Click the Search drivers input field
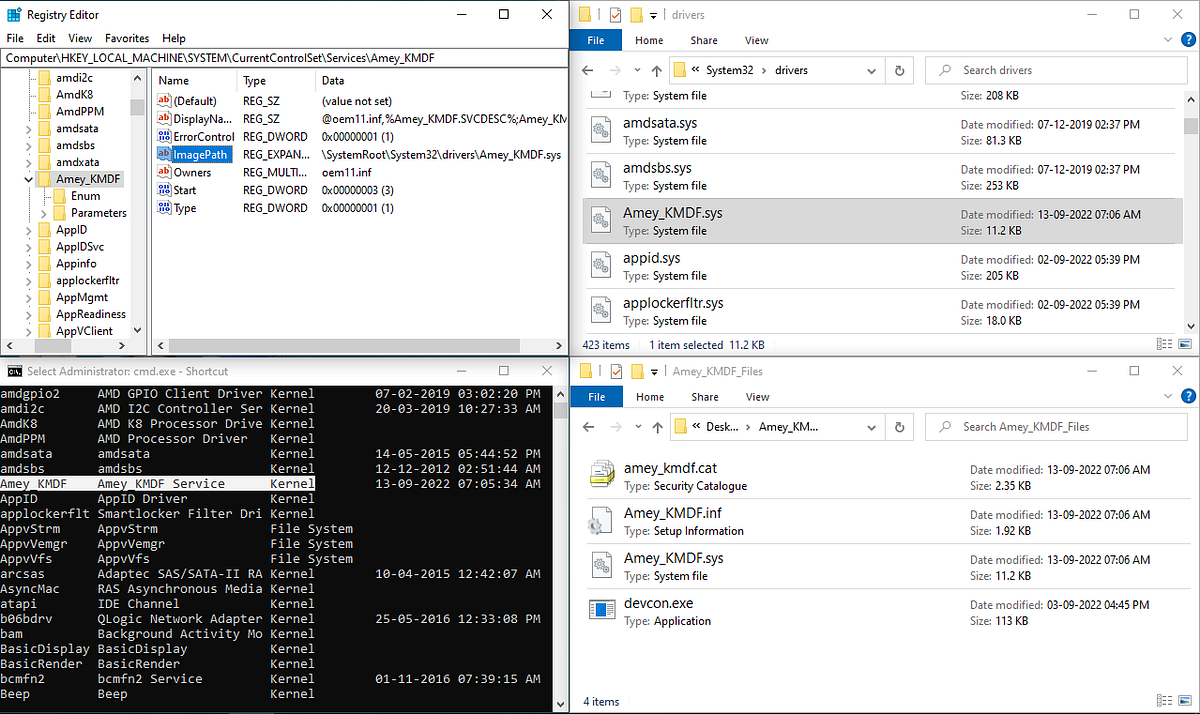The image size is (1200, 714). point(1054,70)
